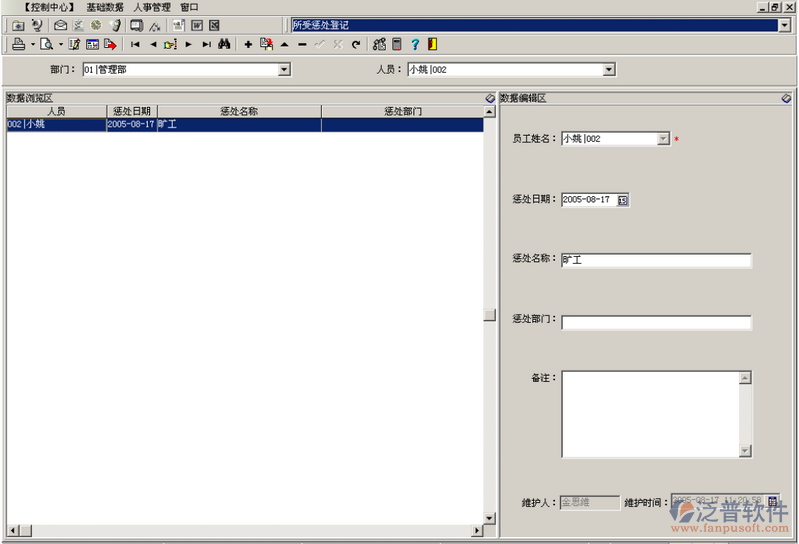Click the refresh arrow icon
Image resolution: width=799 pixels, height=544 pixels.
pos(355,44)
